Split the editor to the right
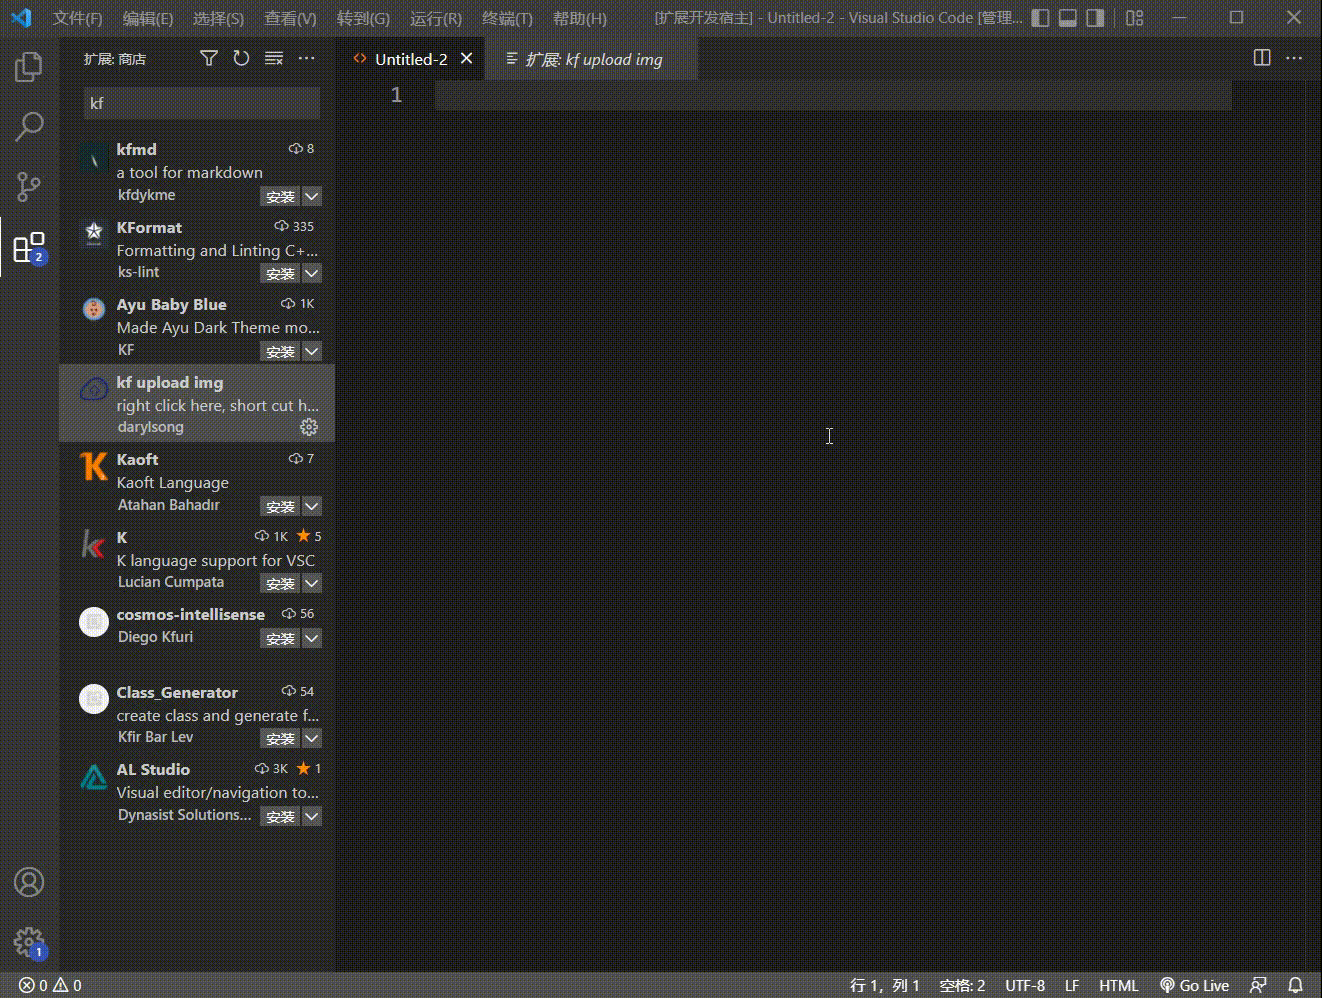The height and width of the screenshot is (998, 1322). pos(1262,58)
